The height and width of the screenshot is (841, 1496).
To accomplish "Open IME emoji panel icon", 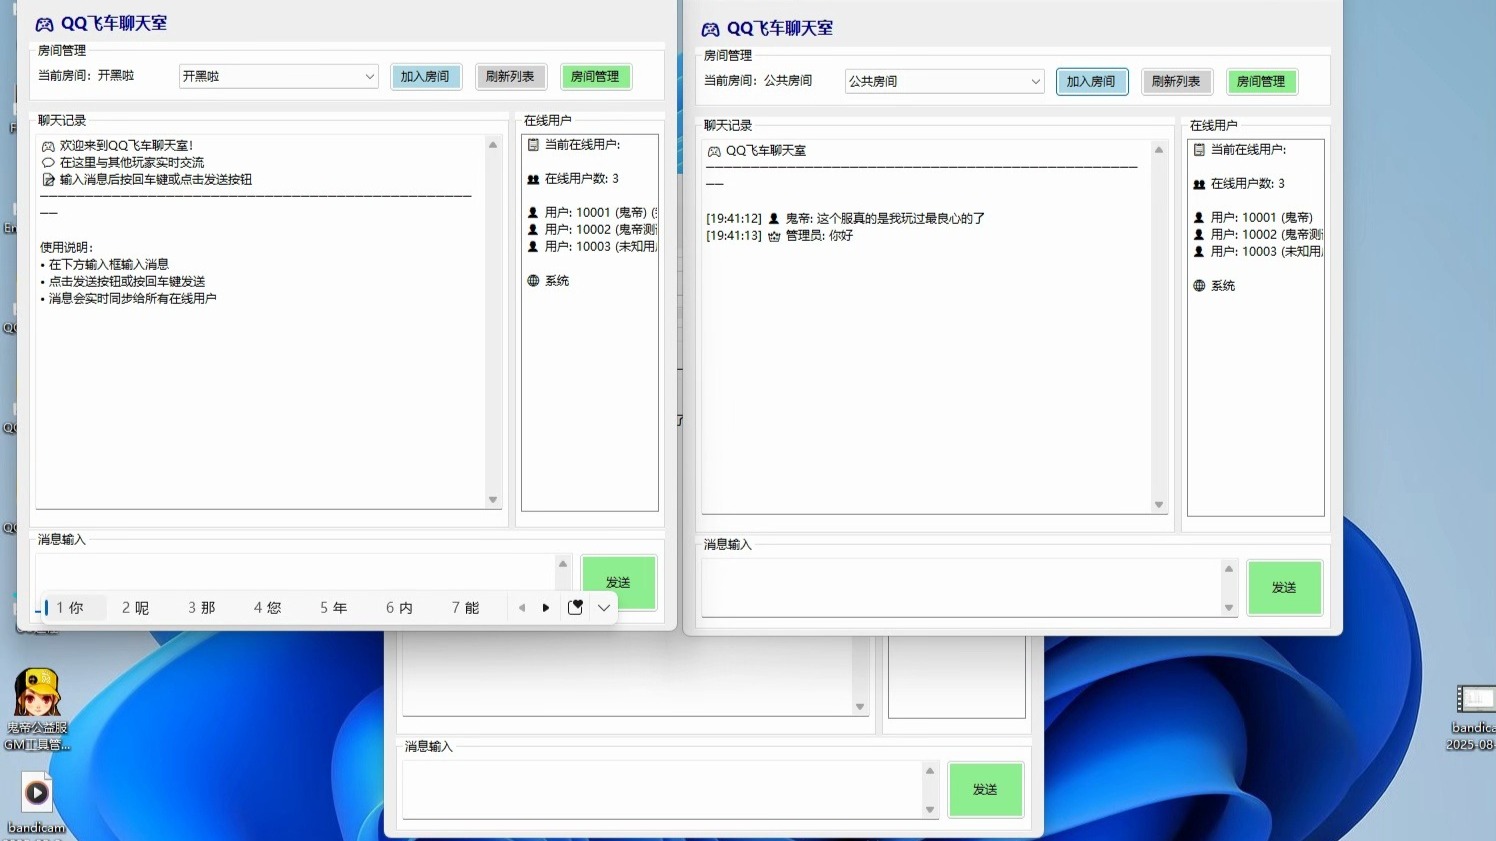I will [x=576, y=608].
